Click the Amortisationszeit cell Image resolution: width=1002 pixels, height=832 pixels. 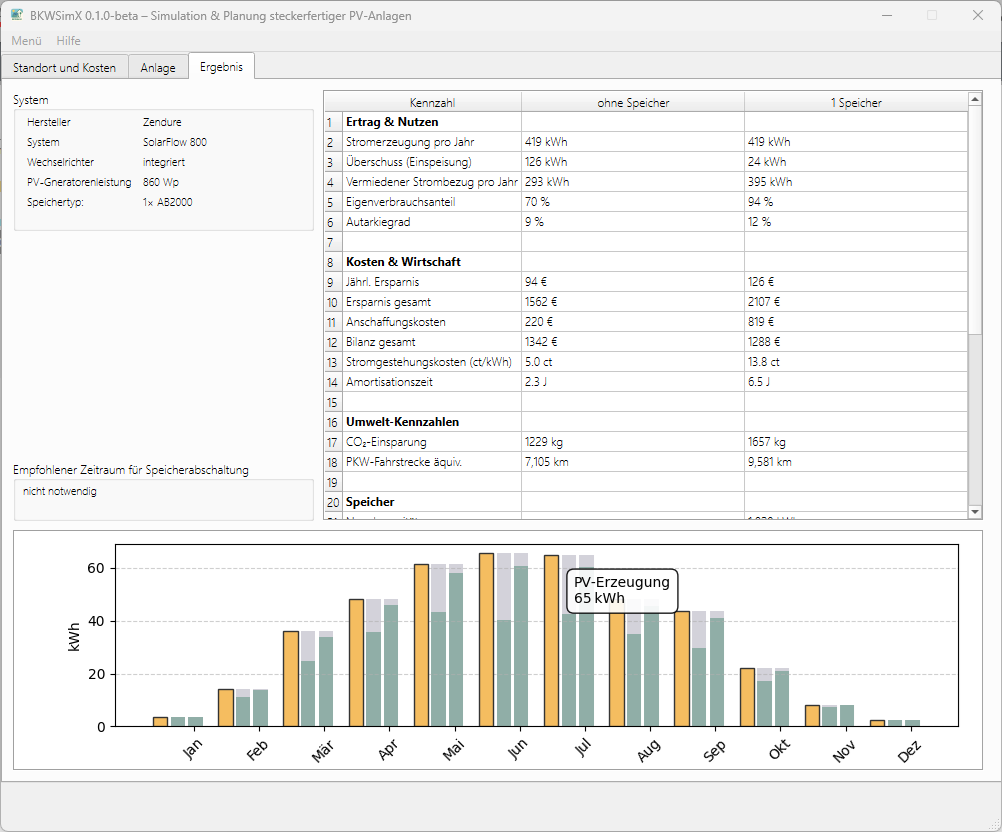(432, 382)
